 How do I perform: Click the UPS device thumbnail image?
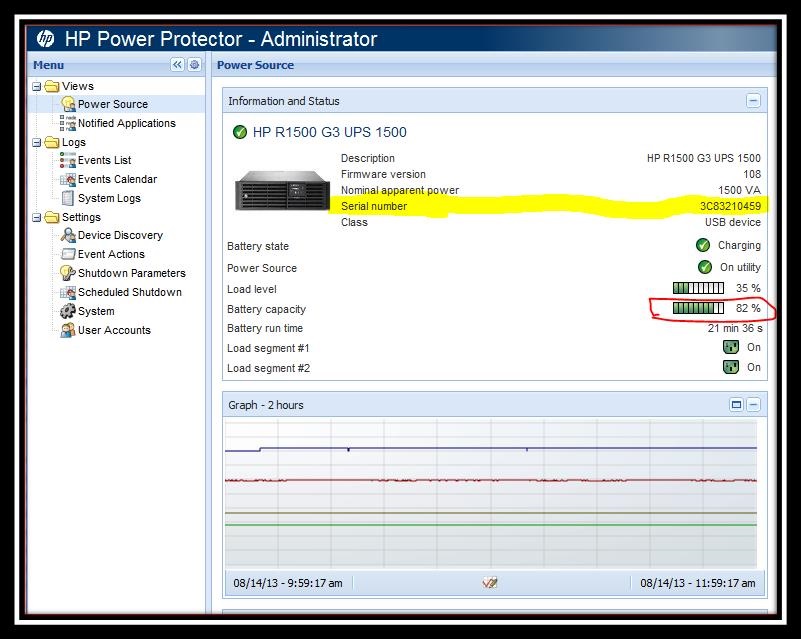pyautogui.click(x=282, y=191)
